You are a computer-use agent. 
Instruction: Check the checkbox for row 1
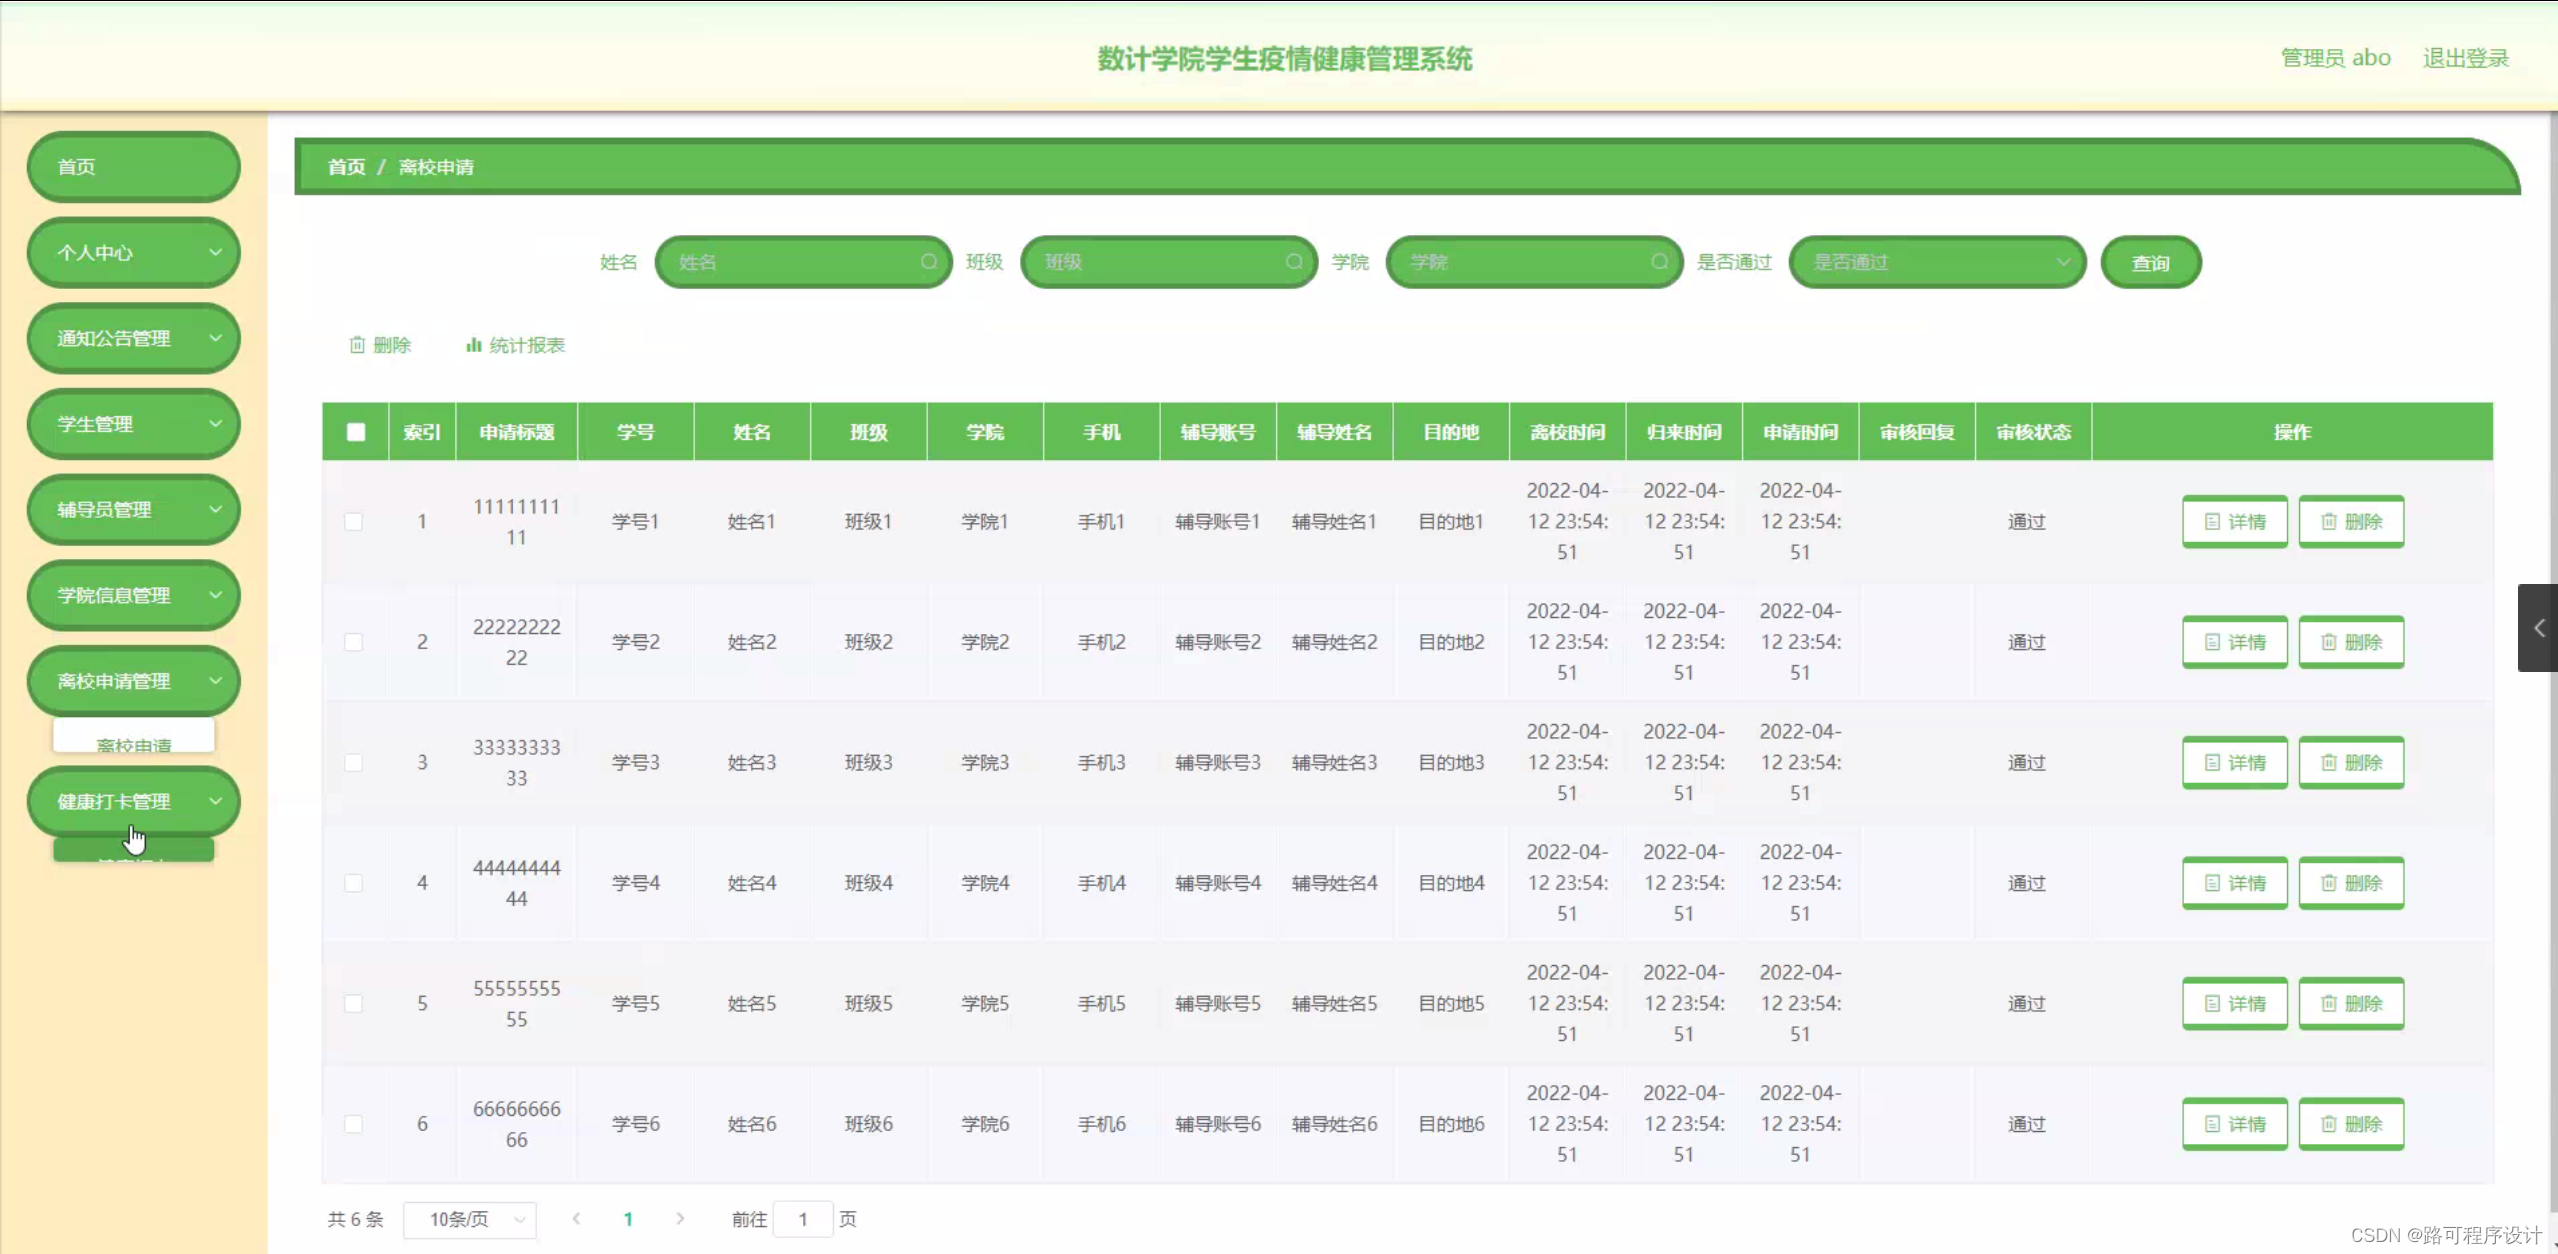click(354, 522)
